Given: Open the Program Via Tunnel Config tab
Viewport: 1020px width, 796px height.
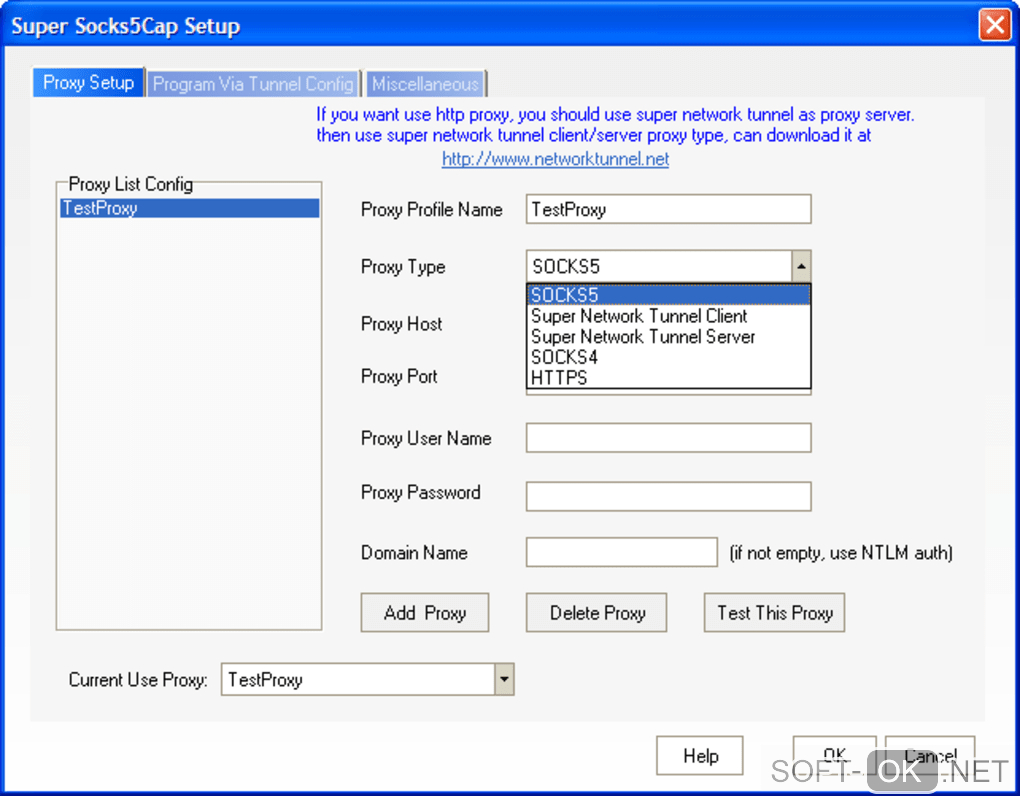Looking at the screenshot, I should 253,84.
